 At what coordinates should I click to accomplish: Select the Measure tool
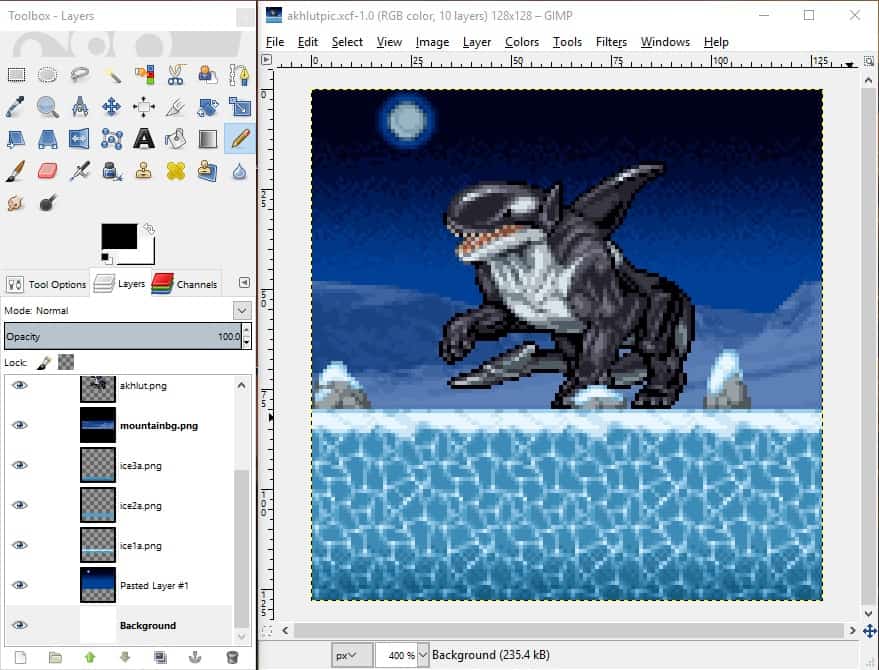coord(80,107)
